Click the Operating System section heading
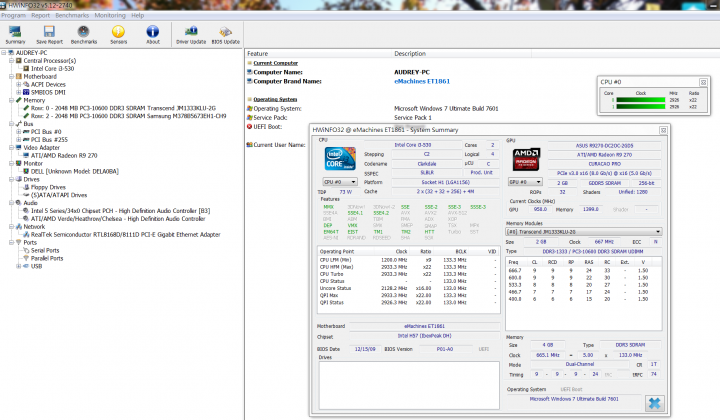This screenshot has height=420, width=720. click(x=275, y=99)
